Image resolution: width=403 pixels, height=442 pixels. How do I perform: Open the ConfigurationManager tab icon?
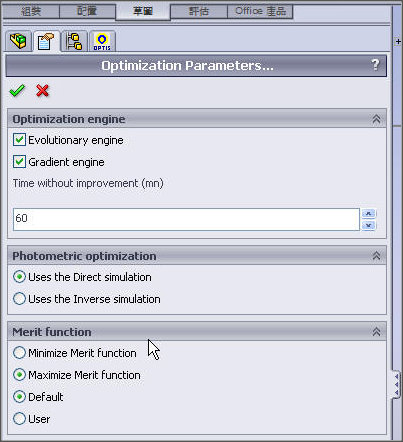[x=74, y=41]
